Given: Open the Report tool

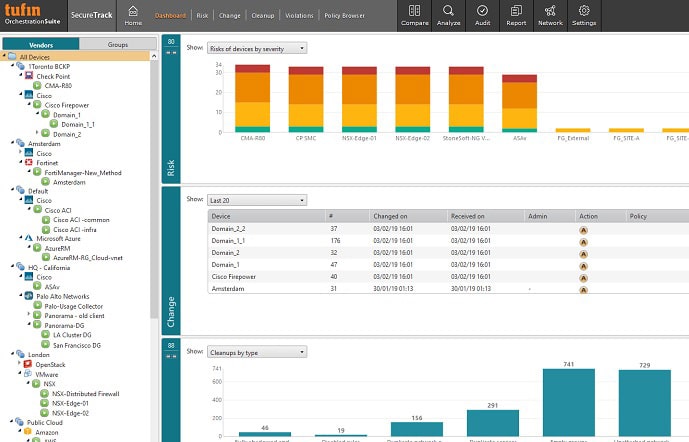Looking at the screenshot, I should click(x=516, y=15).
